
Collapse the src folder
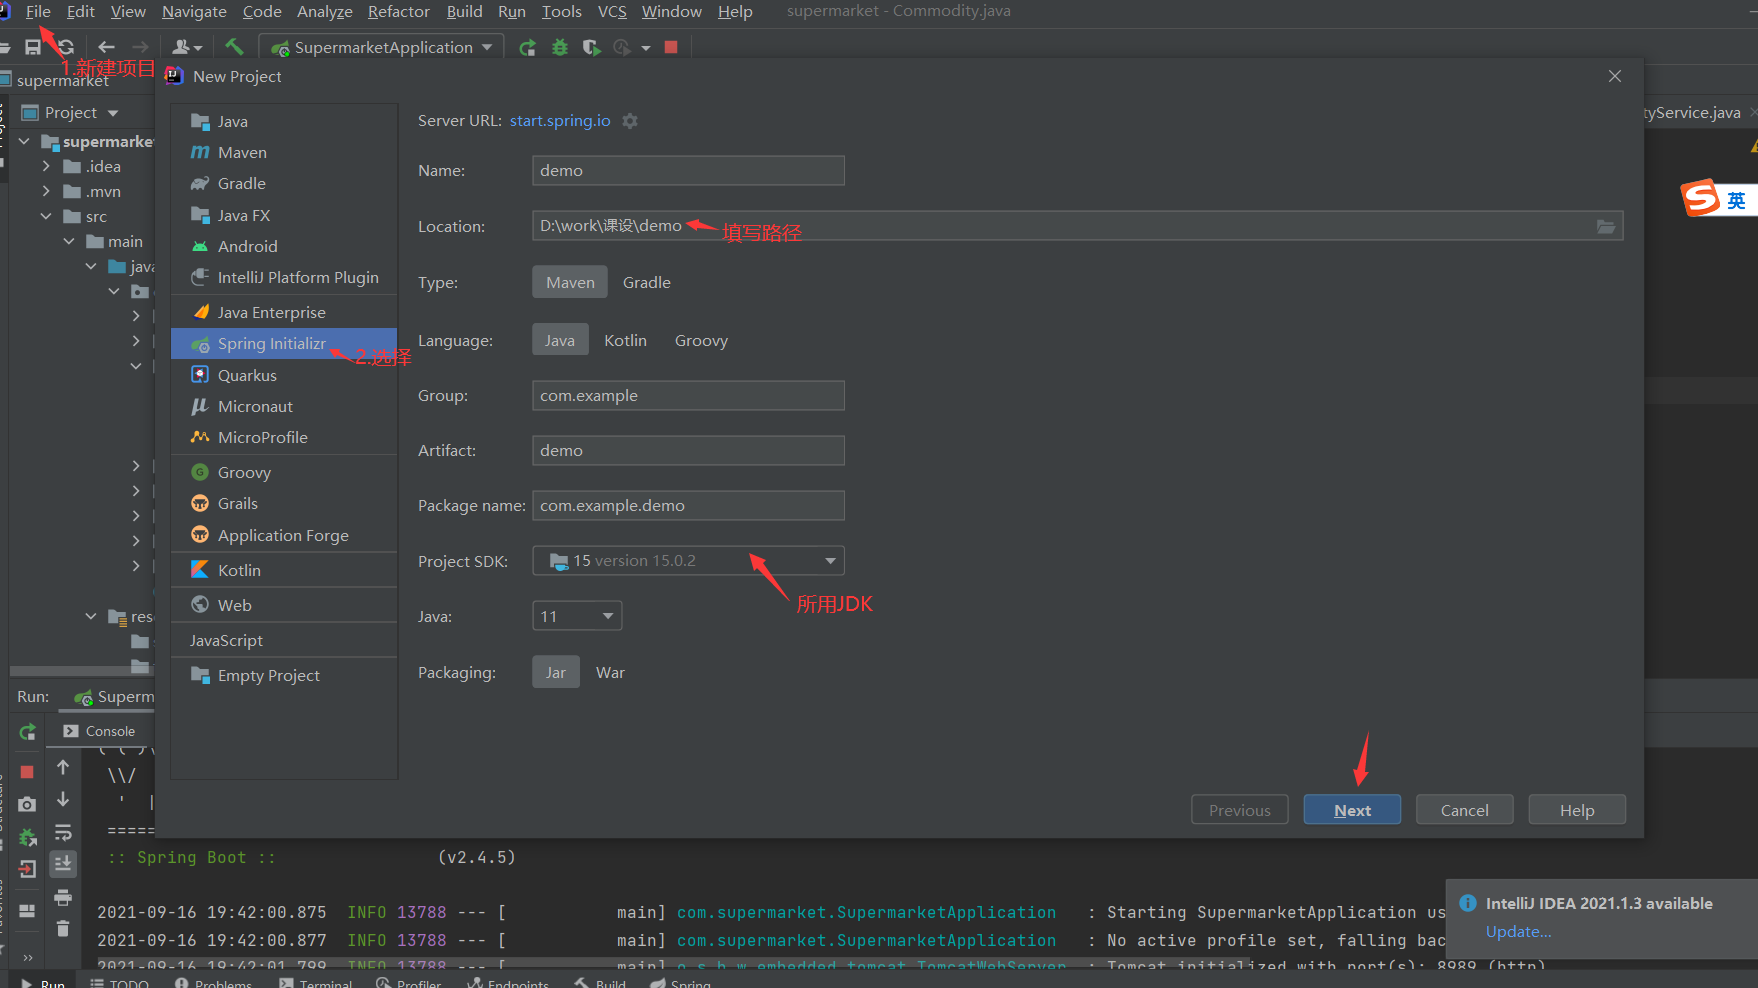[46, 217]
